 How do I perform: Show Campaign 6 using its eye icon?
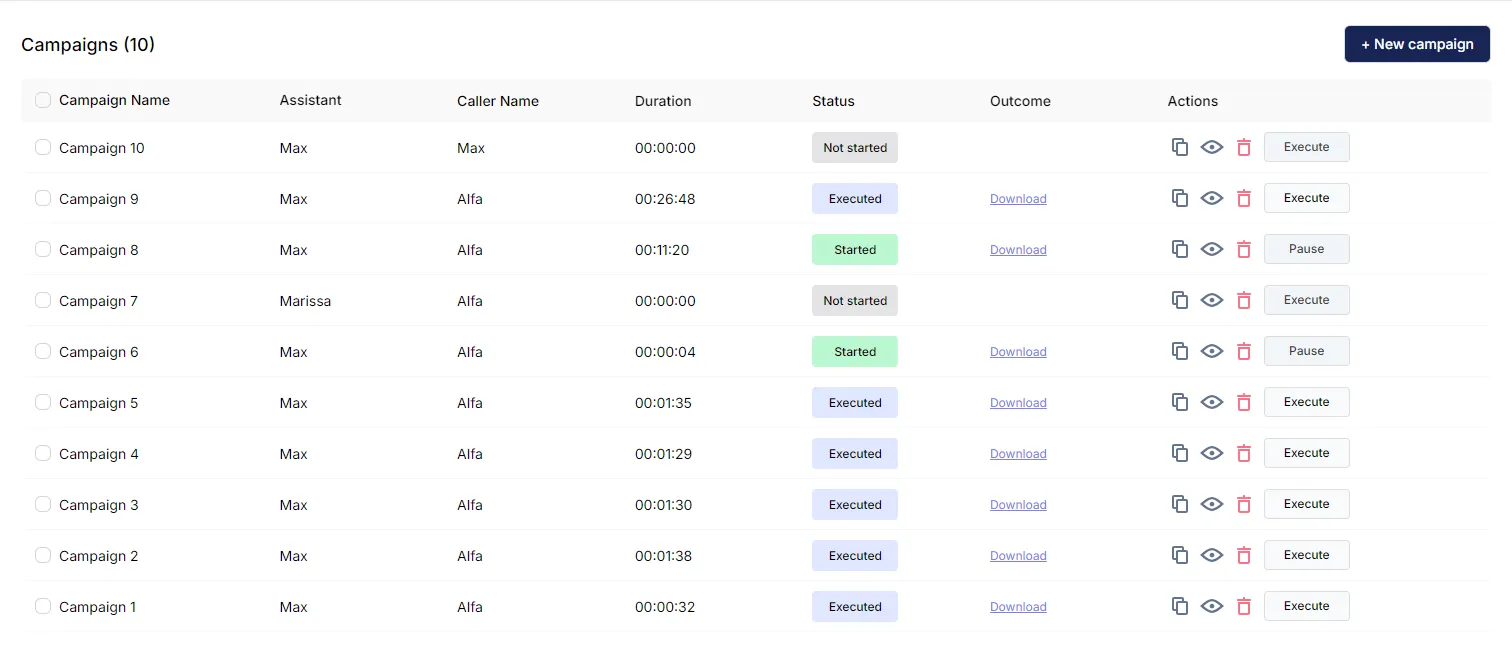pos(1211,351)
